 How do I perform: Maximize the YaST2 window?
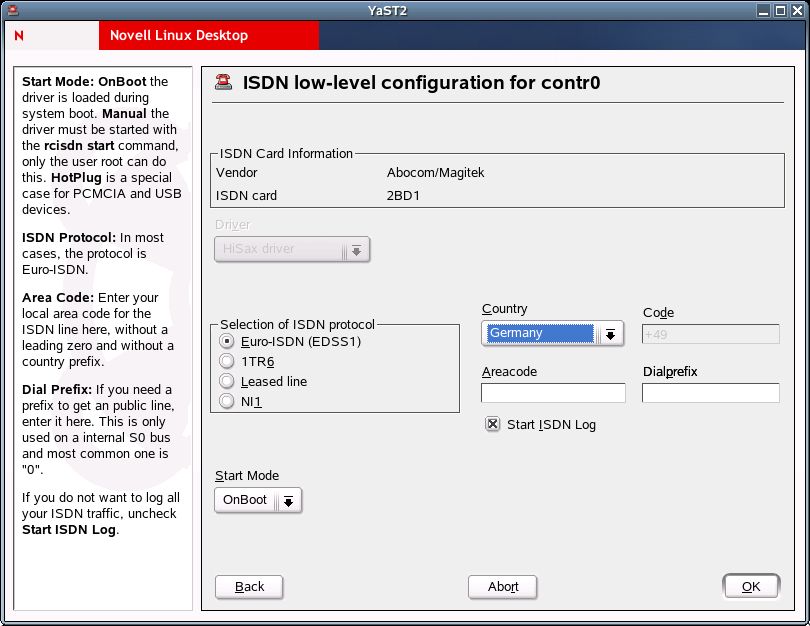point(781,10)
